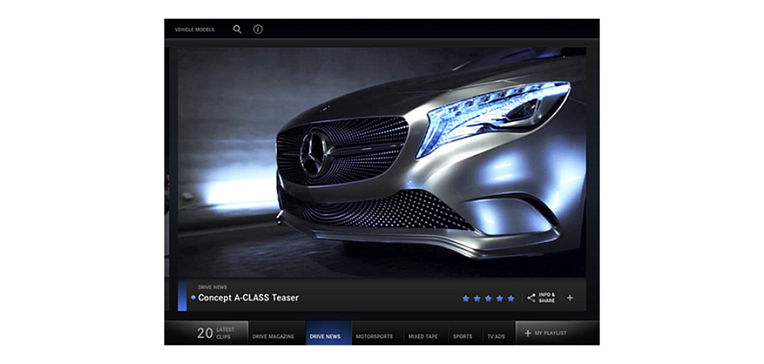Click the plus icon in My Playlist
Screen dimensions: 764x364
click(x=528, y=333)
